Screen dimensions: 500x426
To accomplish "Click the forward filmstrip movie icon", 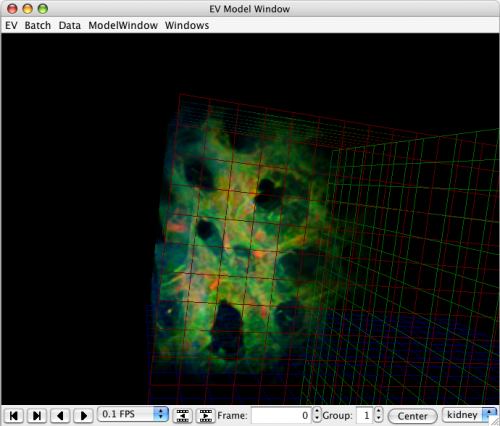I will click(206, 416).
